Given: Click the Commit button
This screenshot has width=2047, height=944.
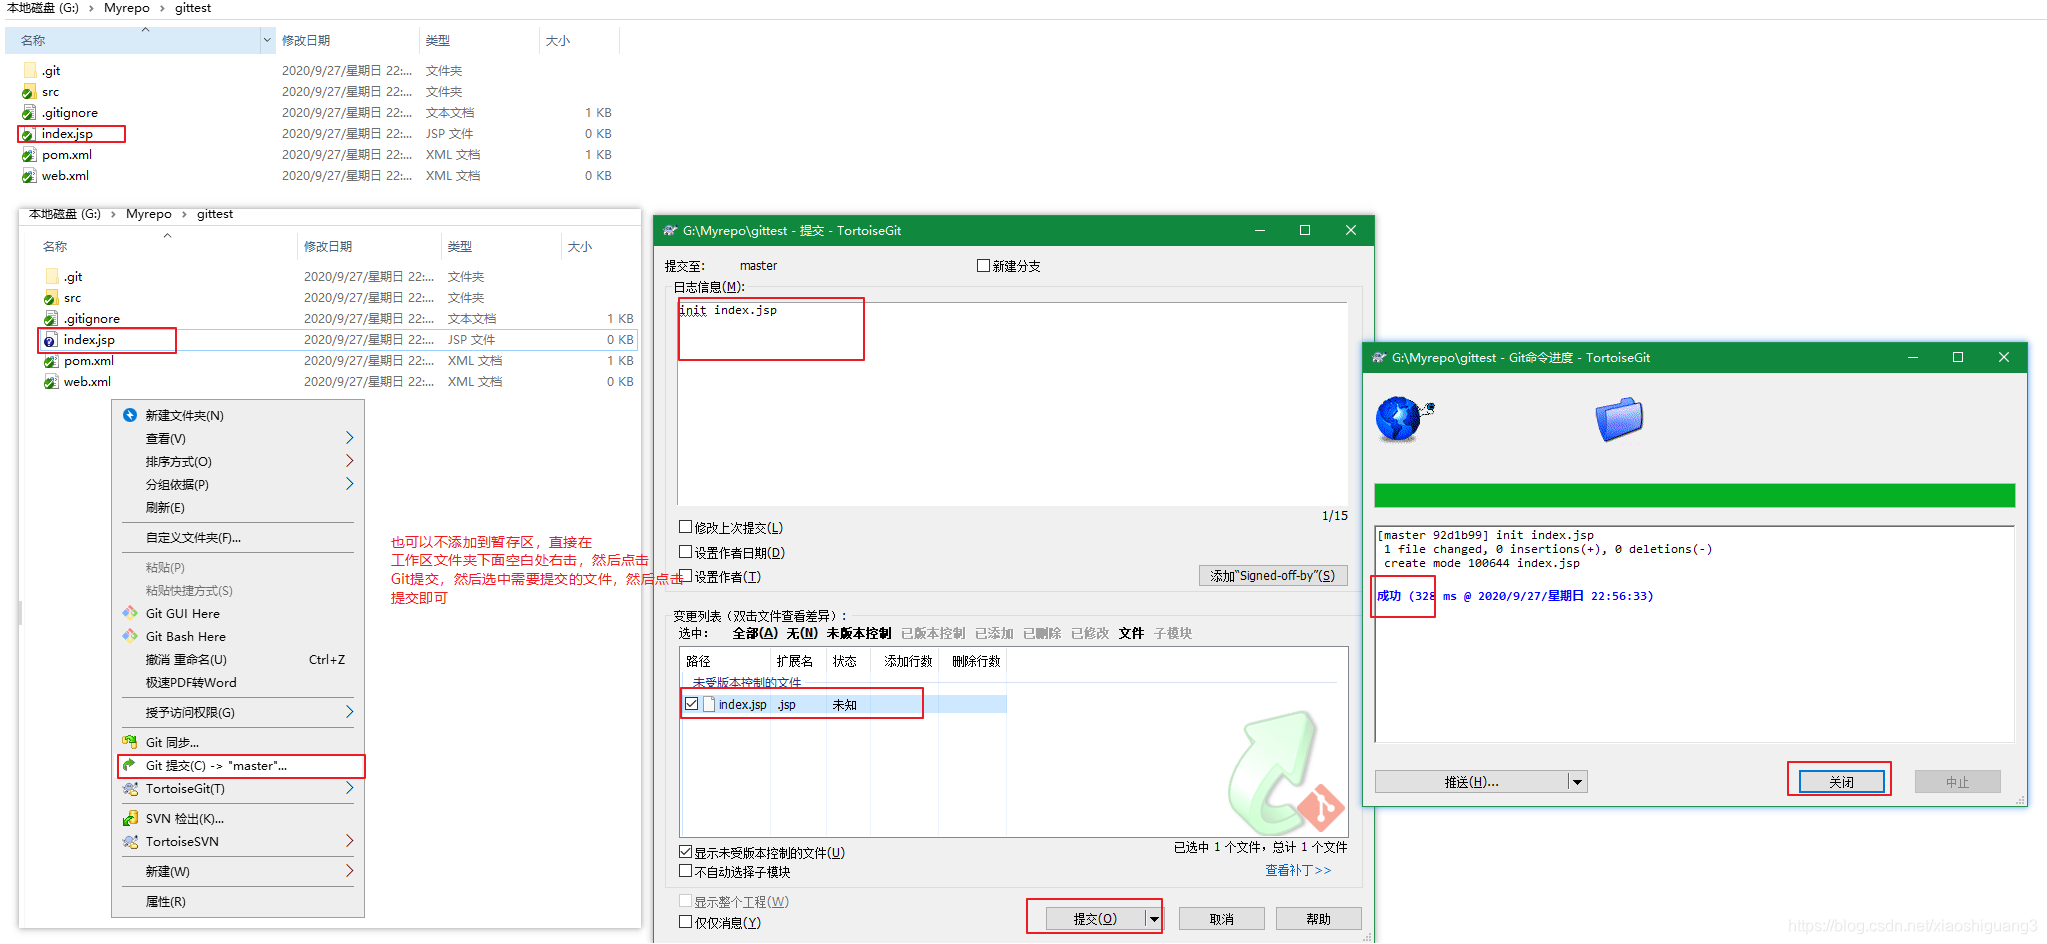Looking at the screenshot, I should point(1095,918).
